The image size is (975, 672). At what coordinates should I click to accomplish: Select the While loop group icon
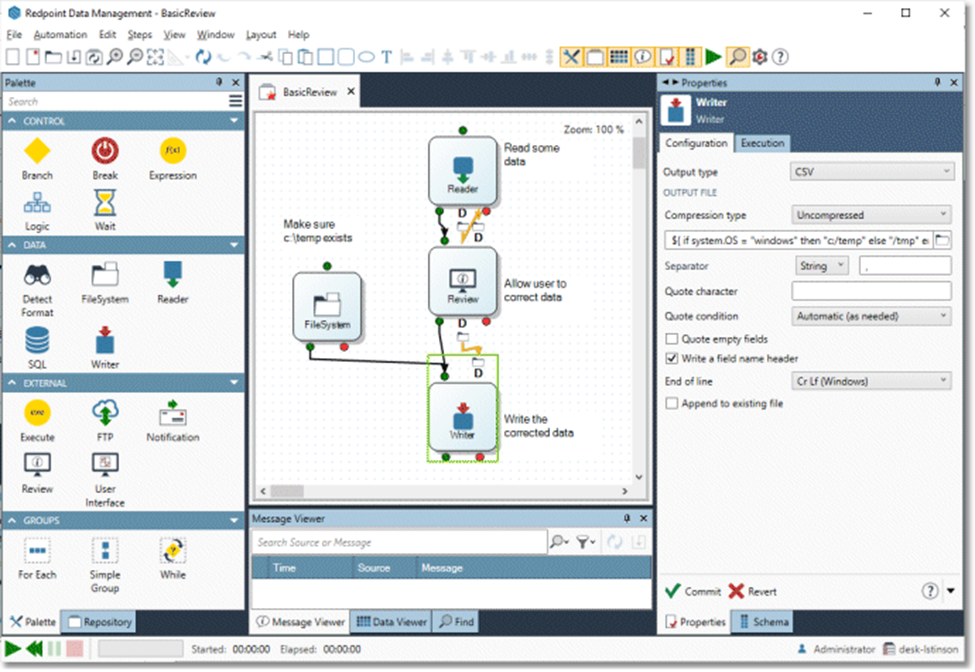(172, 551)
